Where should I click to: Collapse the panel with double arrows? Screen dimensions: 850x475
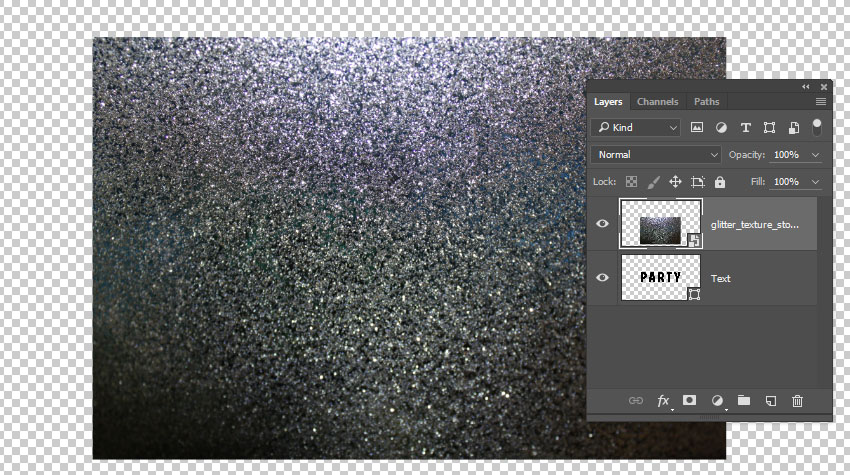(x=806, y=87)
